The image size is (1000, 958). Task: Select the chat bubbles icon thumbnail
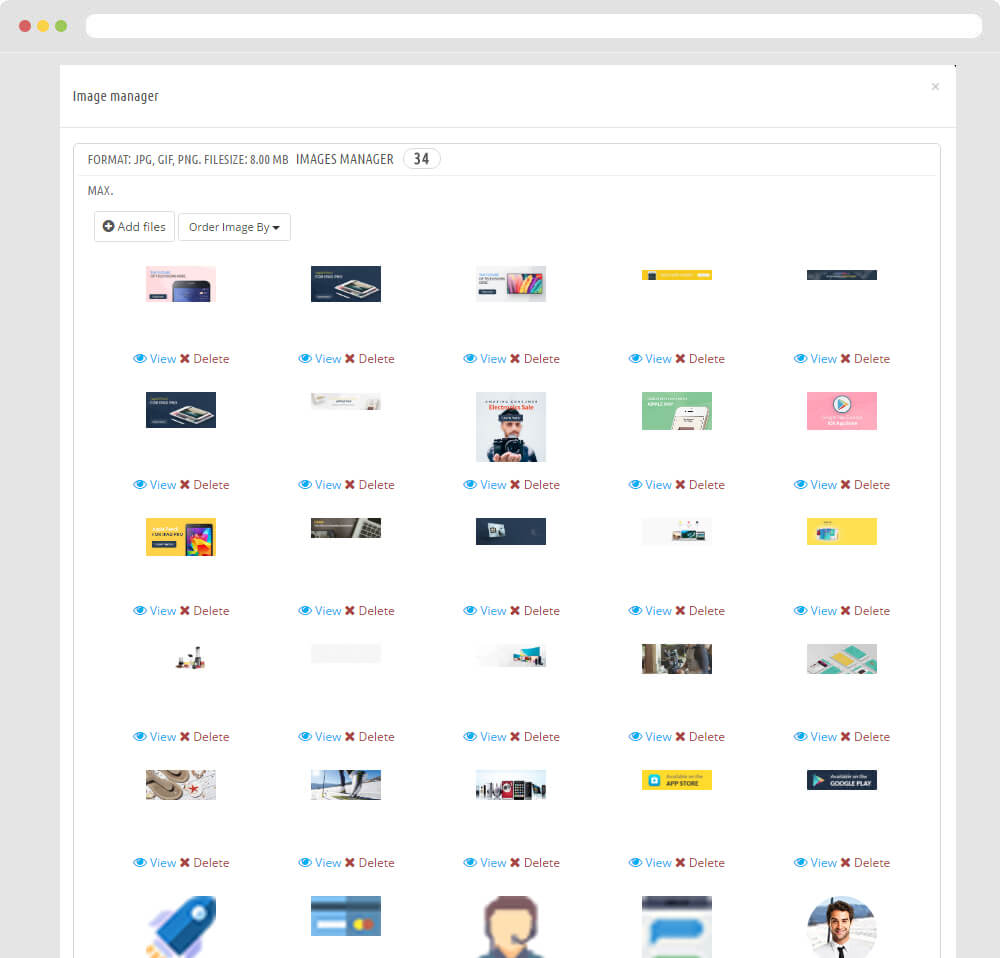click(676, 927)
